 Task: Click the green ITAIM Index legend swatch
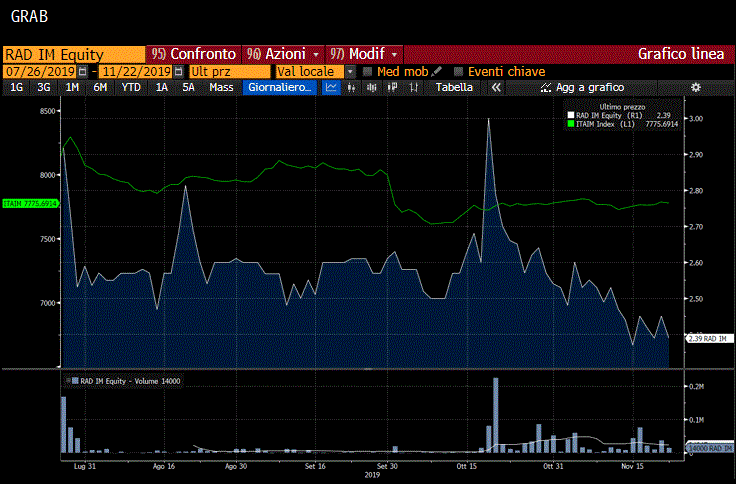(x=571, y=124)
